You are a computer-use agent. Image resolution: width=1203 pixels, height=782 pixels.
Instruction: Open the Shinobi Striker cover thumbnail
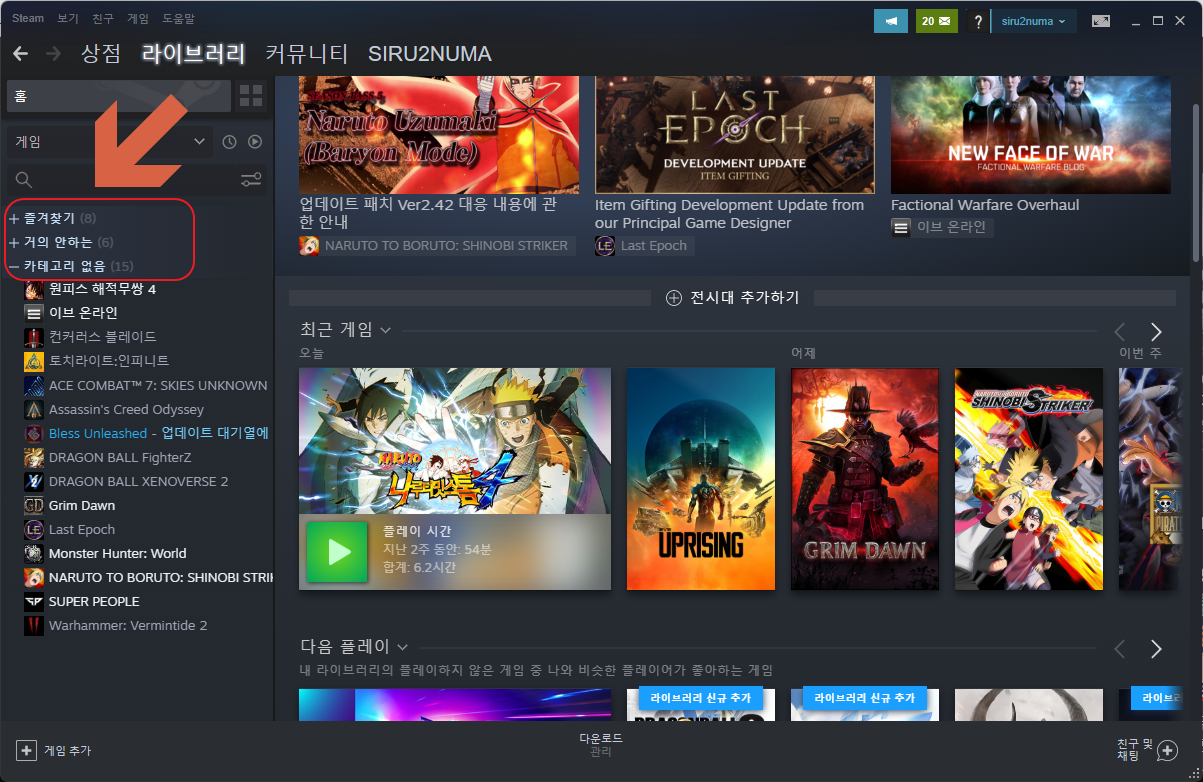(1029, 479)
